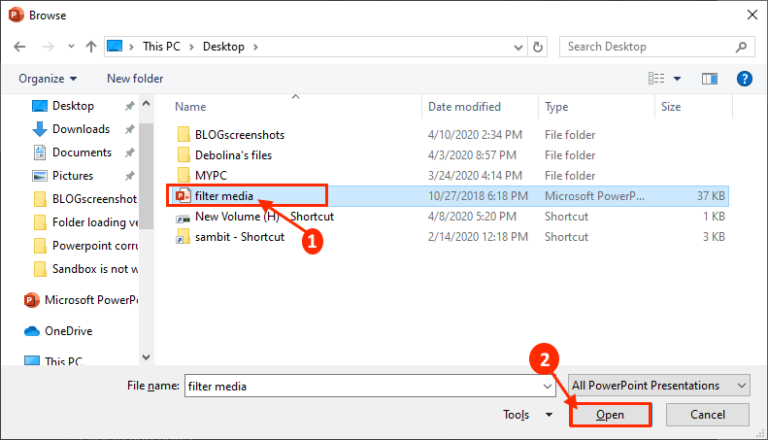The height and width of the screenshot is (440, 768).
Task: Click the navigation pane scroll up arrow
Action: (146, 104)
